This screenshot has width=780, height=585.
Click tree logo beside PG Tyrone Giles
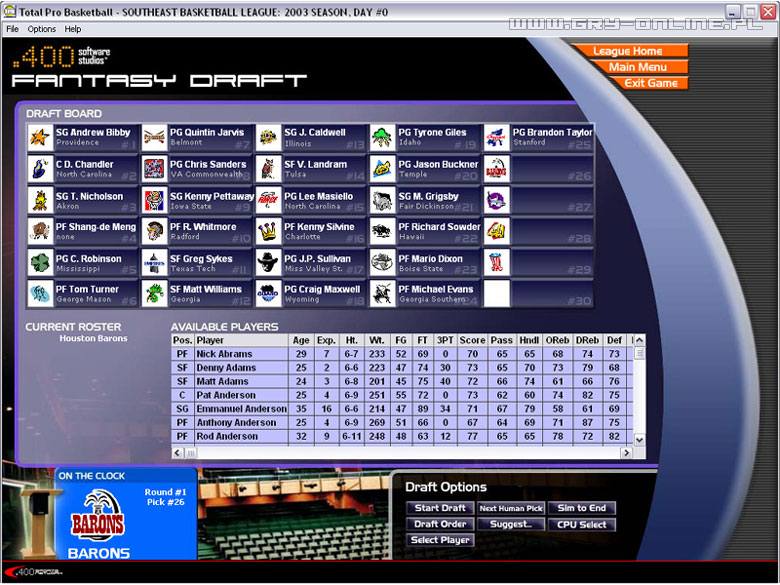(383, 137)
